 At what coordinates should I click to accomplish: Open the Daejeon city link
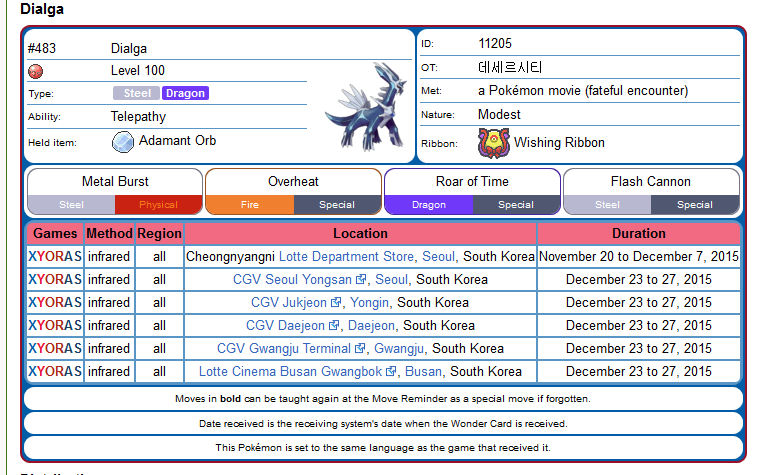[x=371, y=325]
